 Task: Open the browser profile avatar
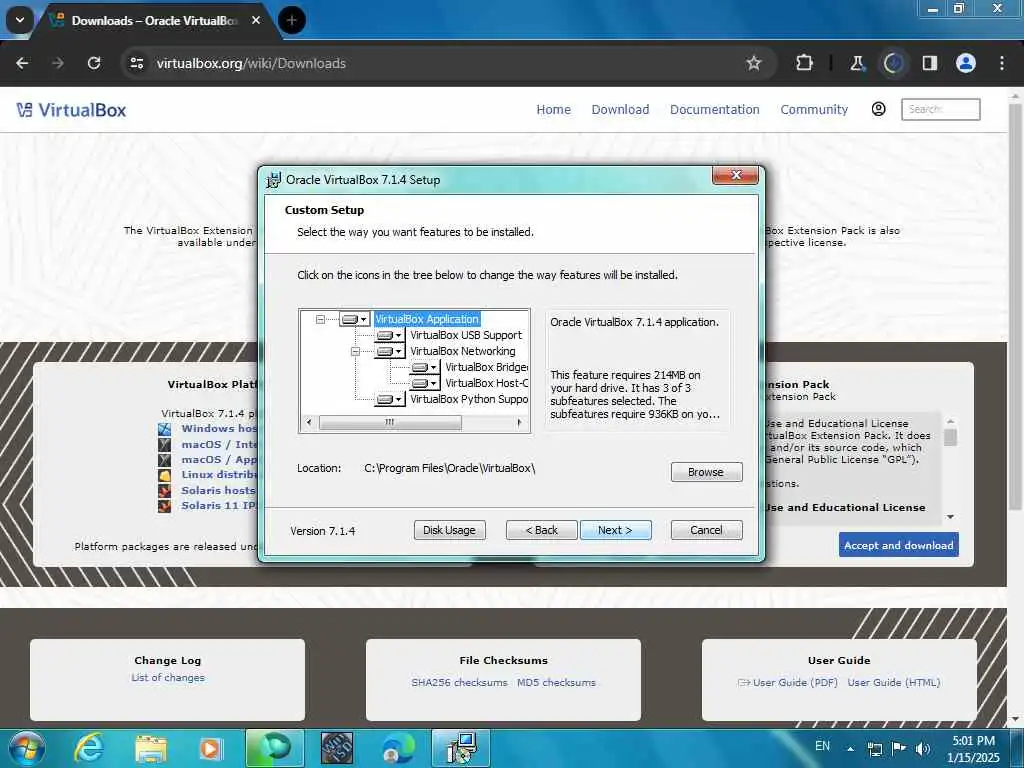point(966,63)
